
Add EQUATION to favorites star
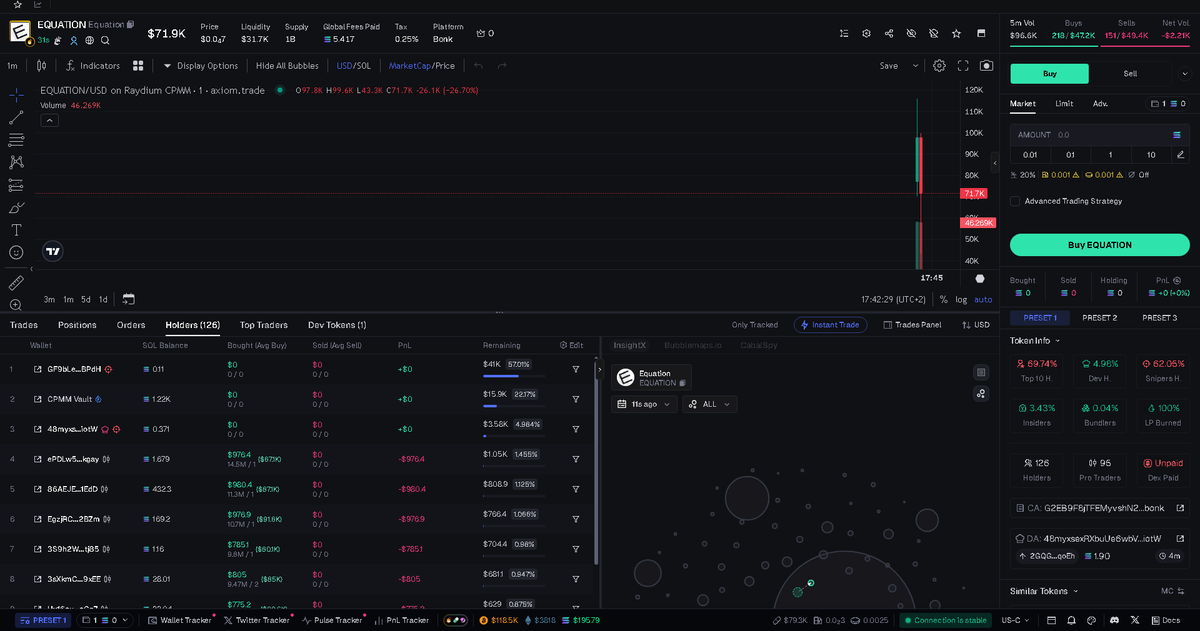click(x=956, y=33)
